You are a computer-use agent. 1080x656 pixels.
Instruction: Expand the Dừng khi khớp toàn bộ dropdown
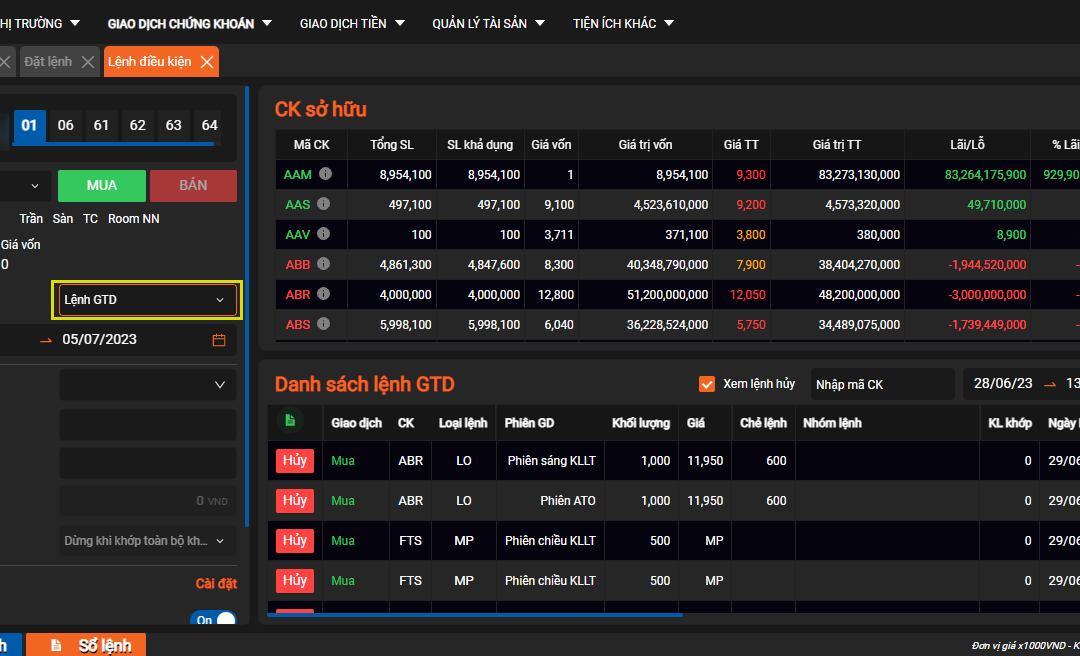click(145, 540)
